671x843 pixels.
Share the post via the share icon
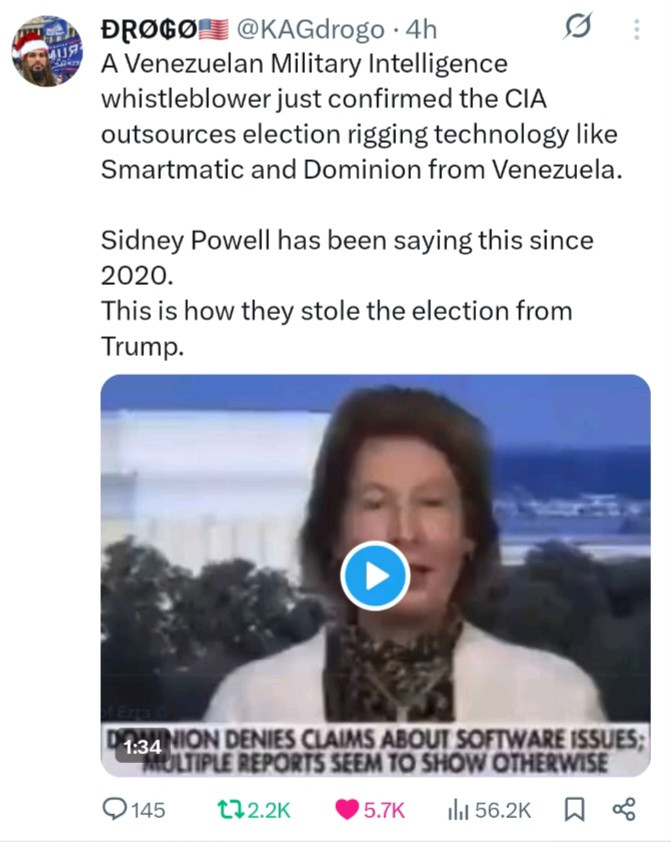tap(623, 808)
